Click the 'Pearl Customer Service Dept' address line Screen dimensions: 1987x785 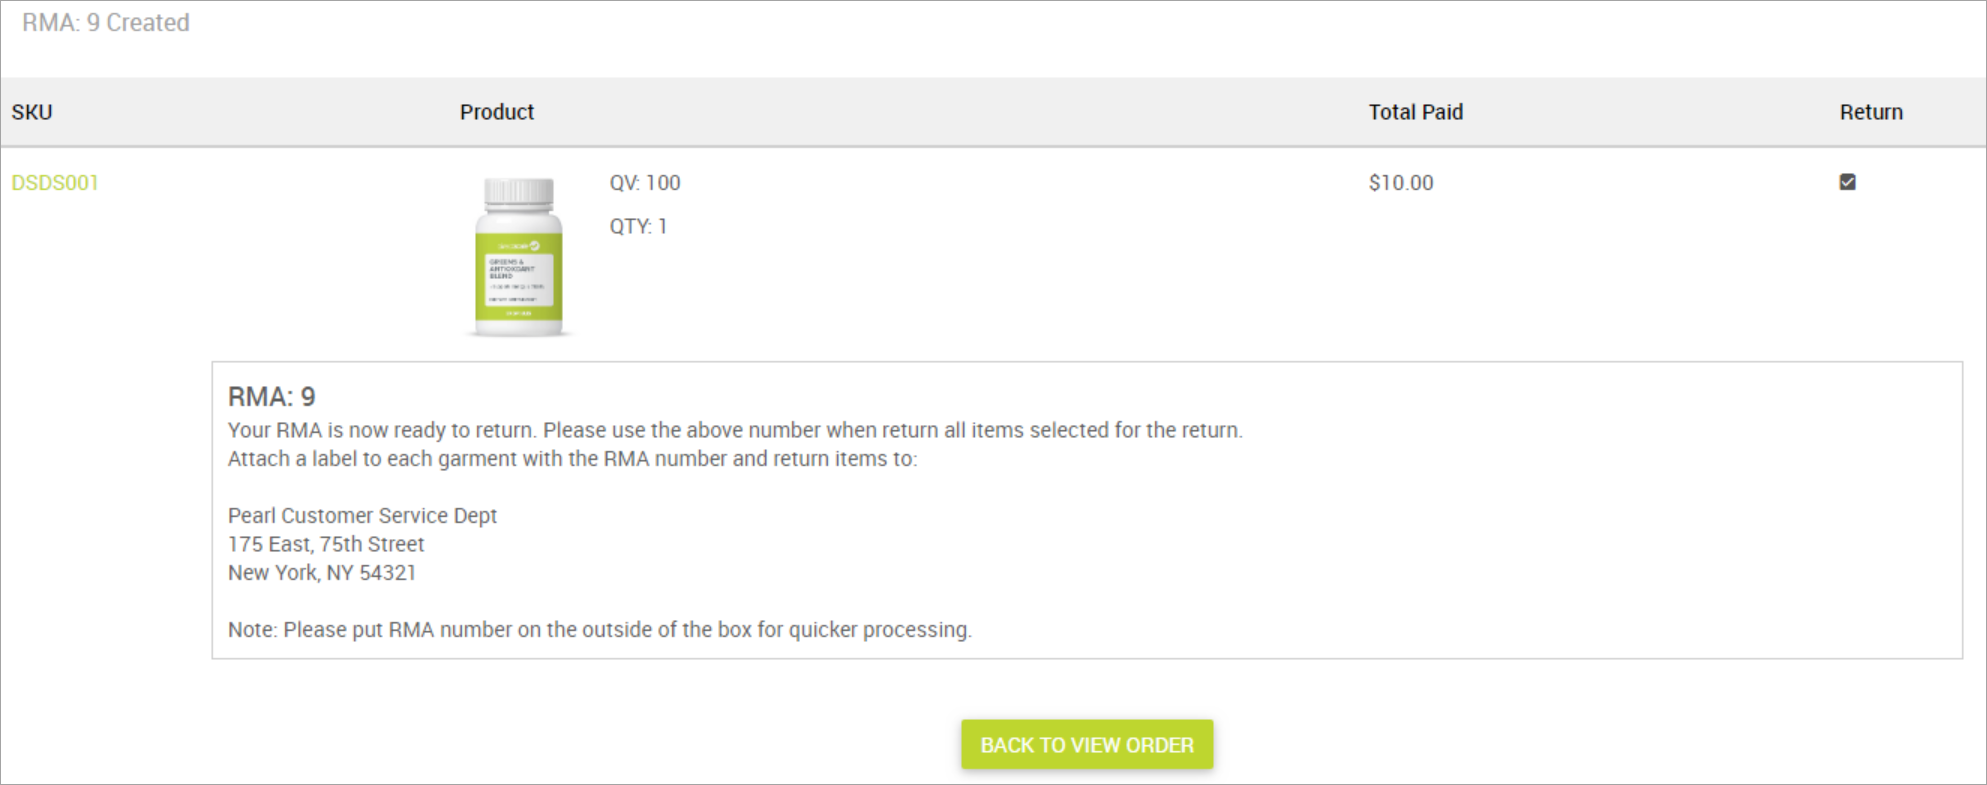(x=362, y=516)
